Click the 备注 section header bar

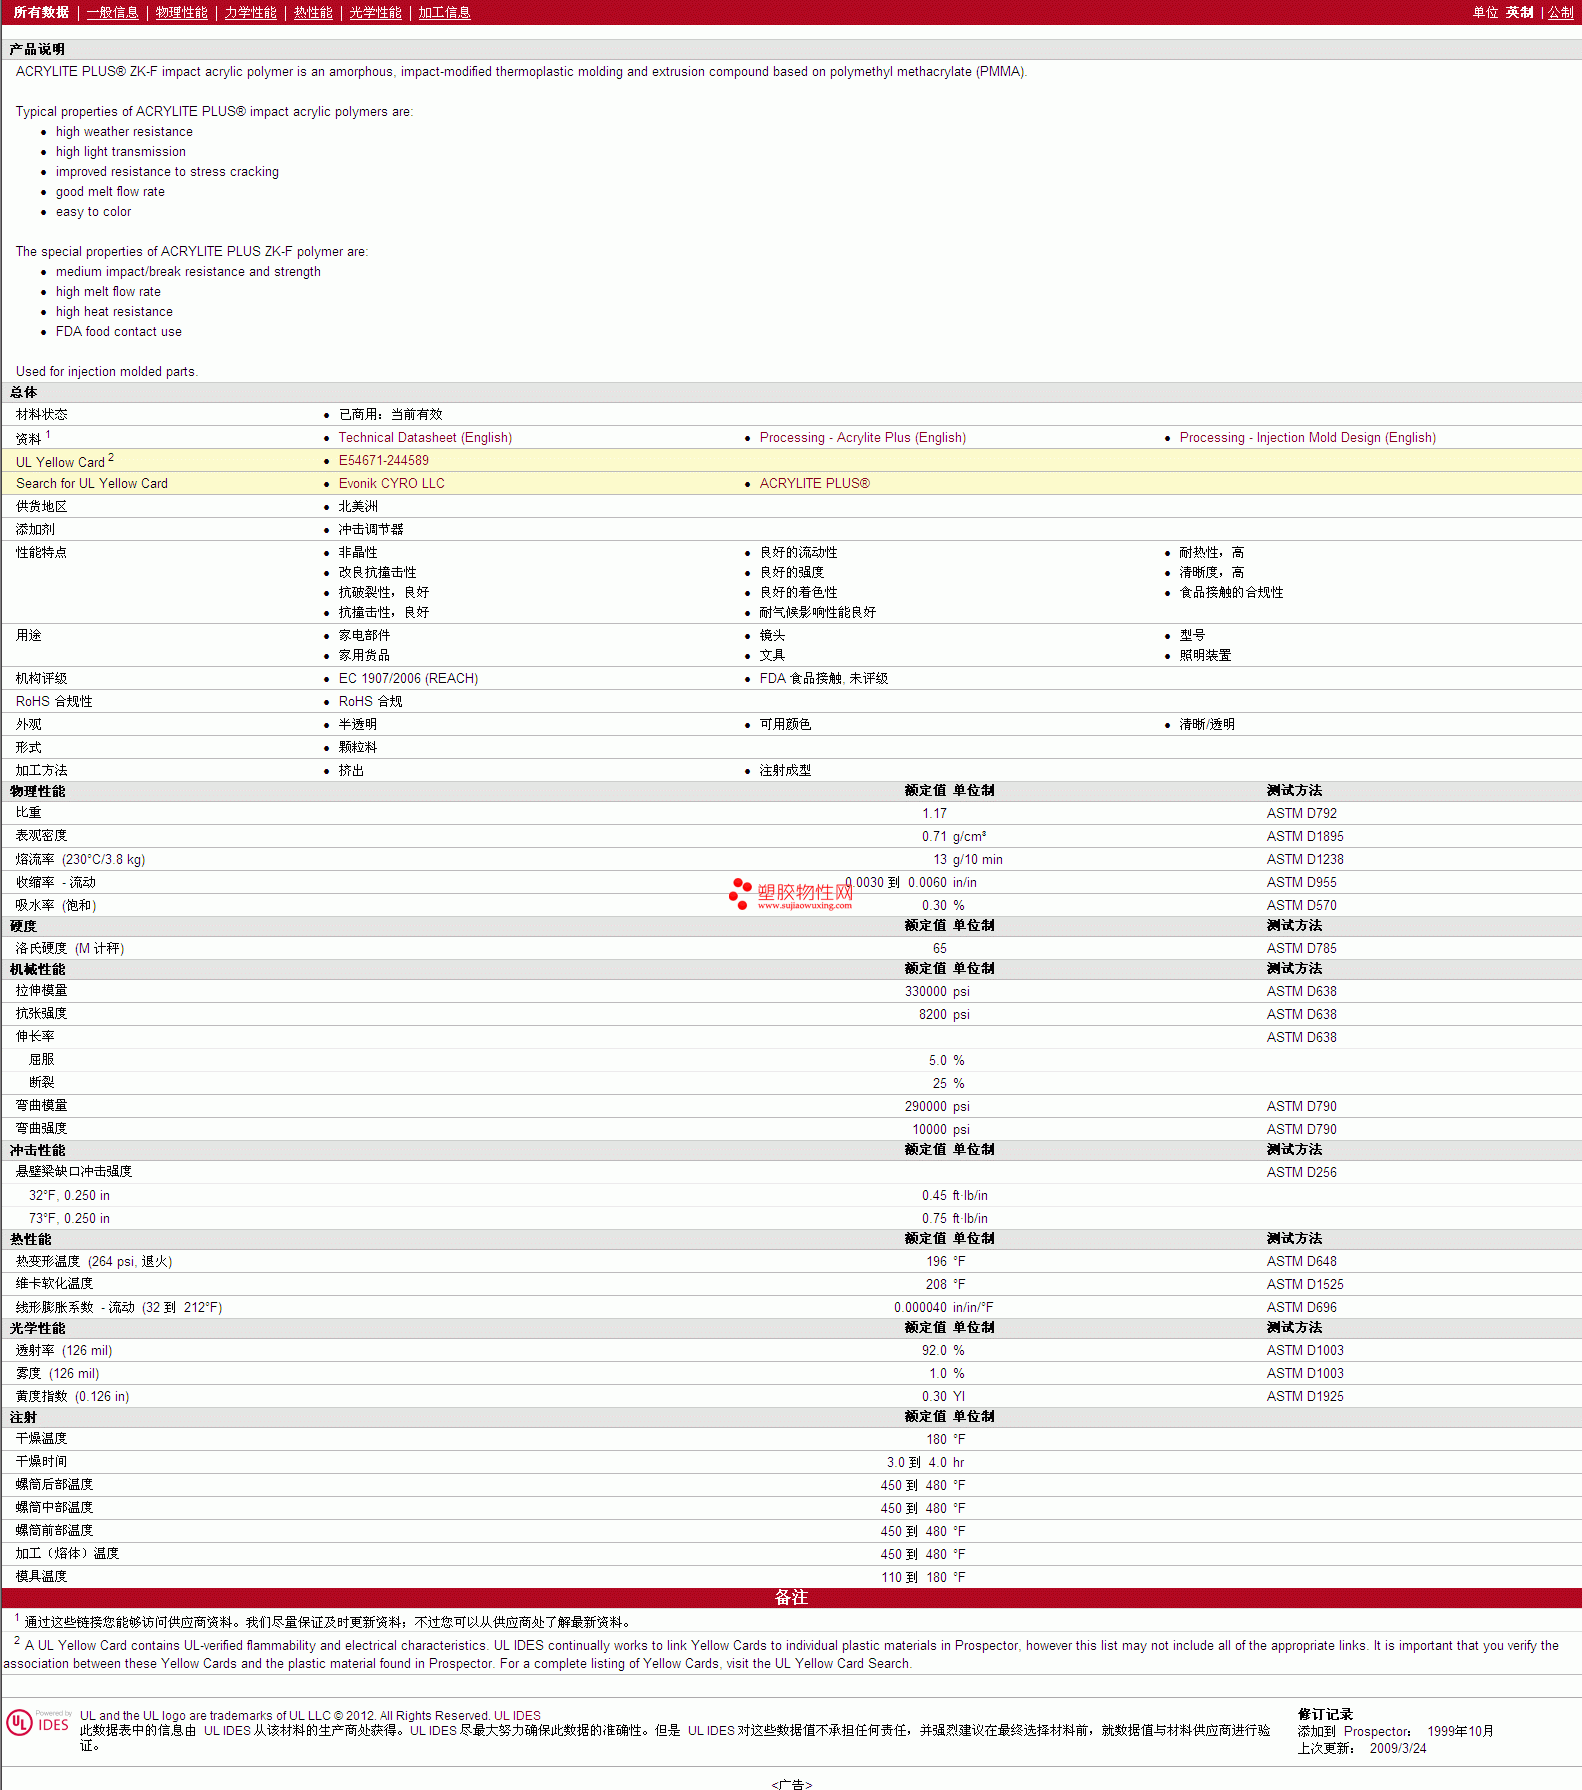tap(791, 1598)
